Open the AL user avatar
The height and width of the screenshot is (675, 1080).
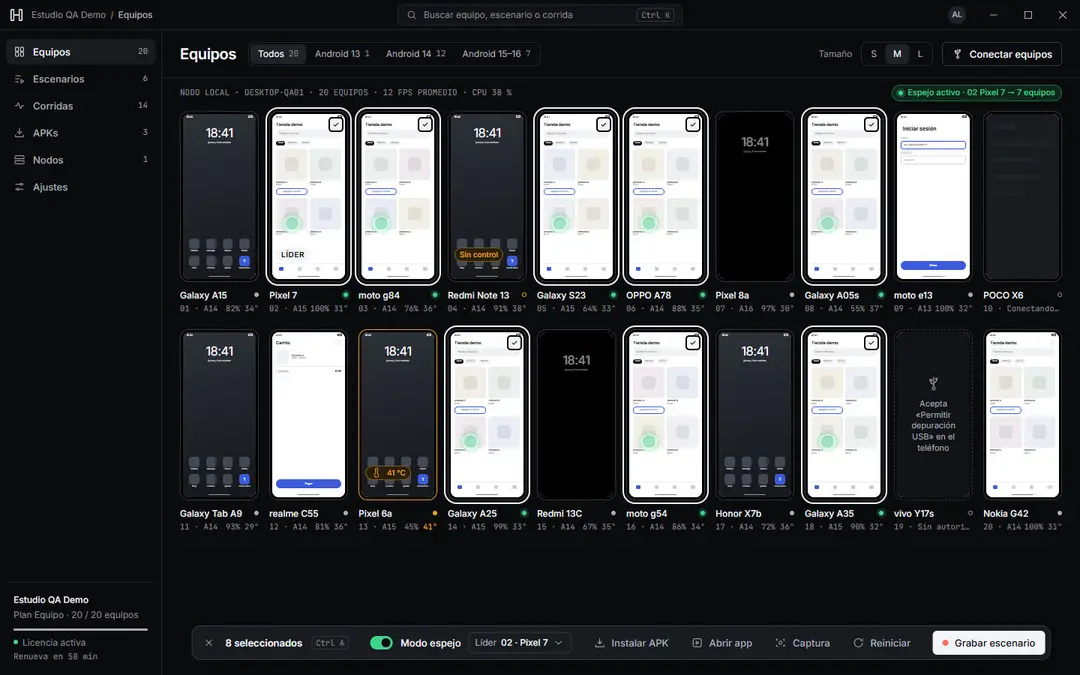click(957, 14)
